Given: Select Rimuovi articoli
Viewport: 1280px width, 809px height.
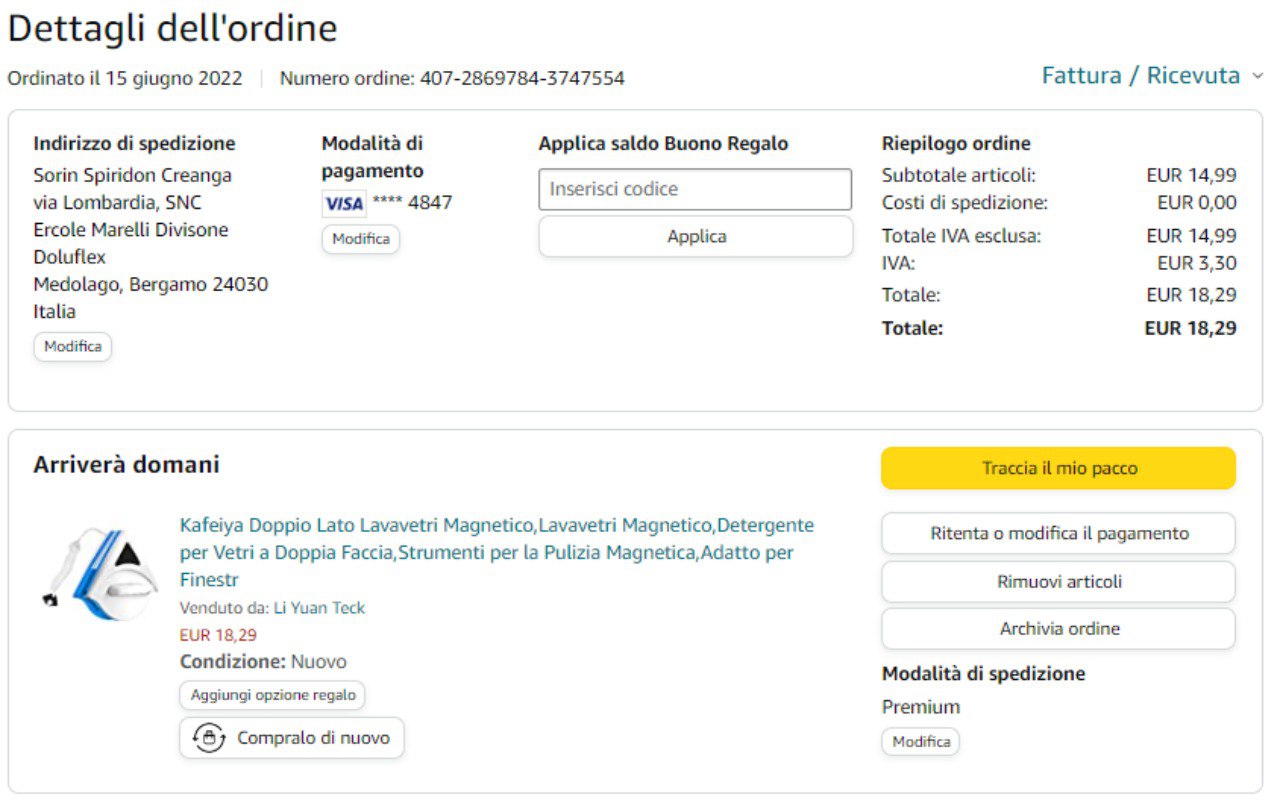Looking at the screenshot, I should tap(1058, 581).
